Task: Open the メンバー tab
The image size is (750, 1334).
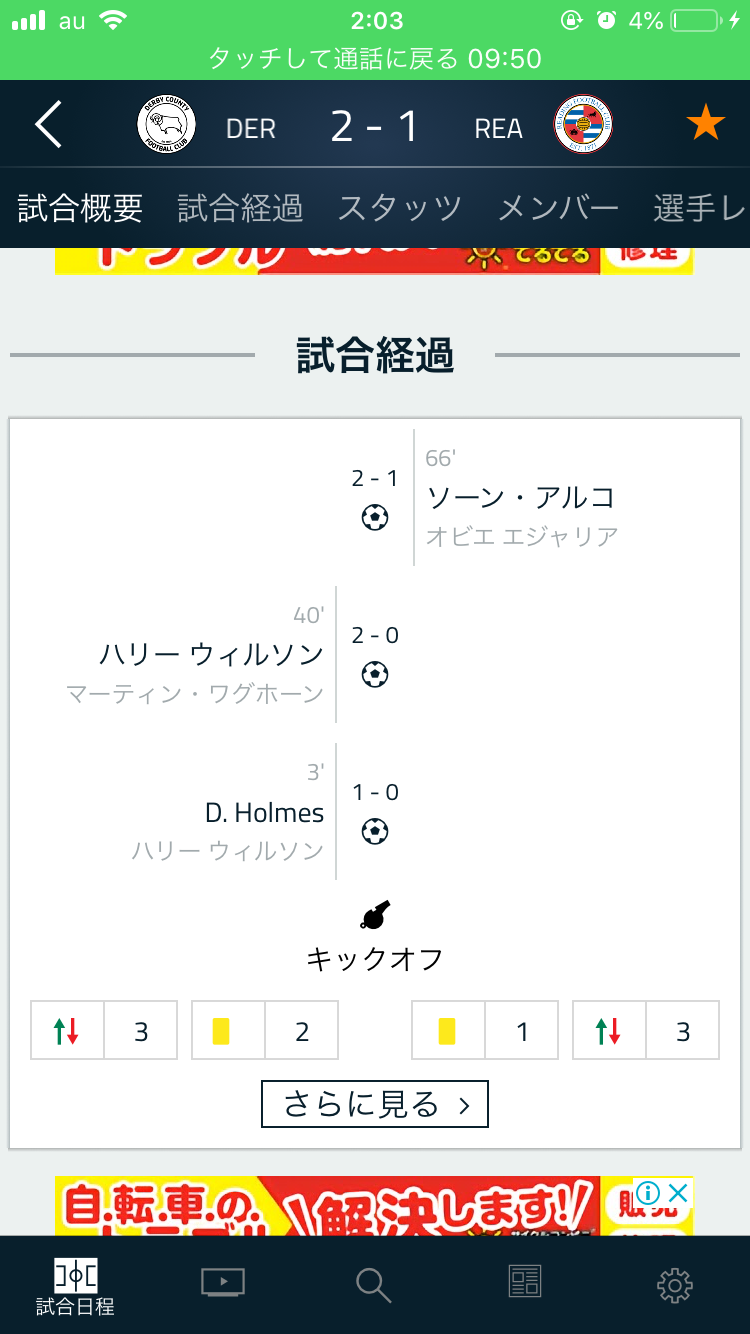Action: (x=558, y=208)
